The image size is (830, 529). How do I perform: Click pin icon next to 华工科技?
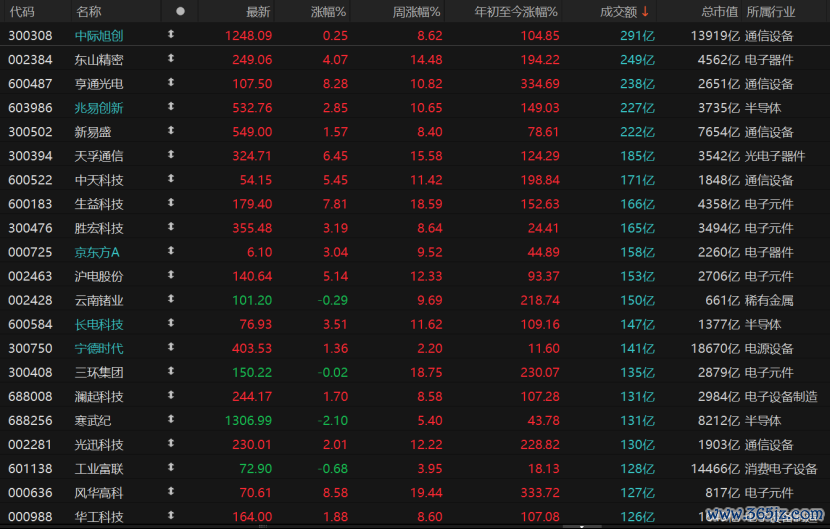tap(171, 515)
